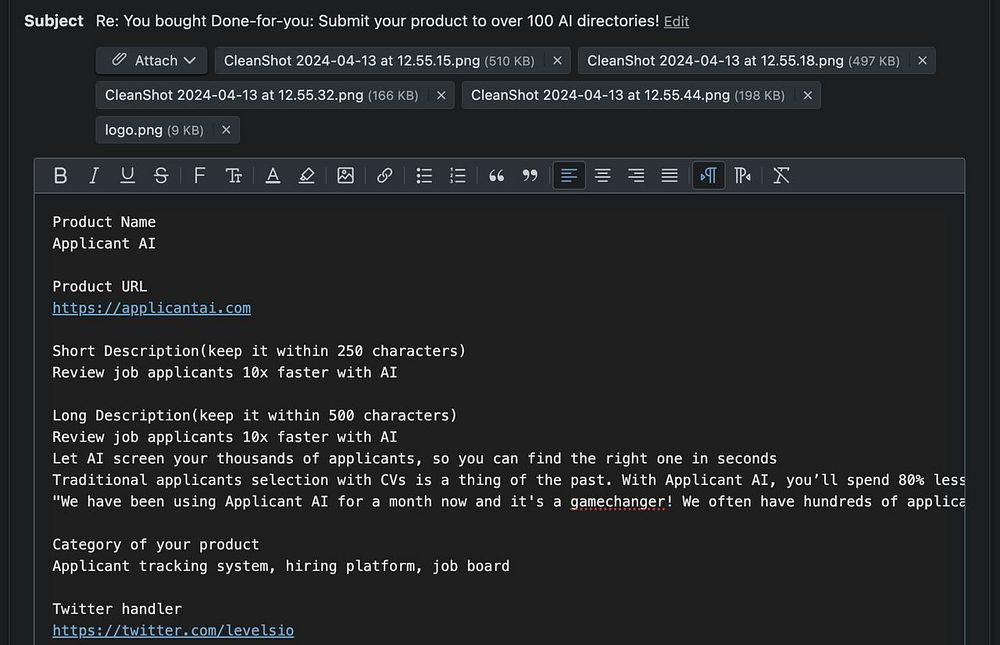
Task: Remove CleanShot 12.55.18.png attachment
Action: pos(922,61)
